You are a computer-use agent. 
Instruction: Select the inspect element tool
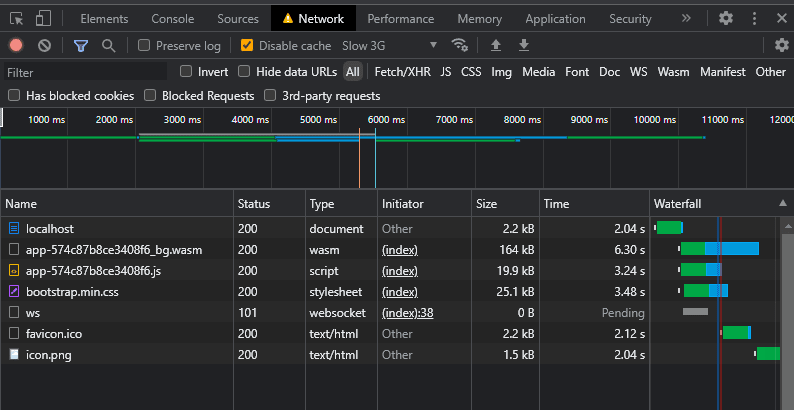[17, 18]
